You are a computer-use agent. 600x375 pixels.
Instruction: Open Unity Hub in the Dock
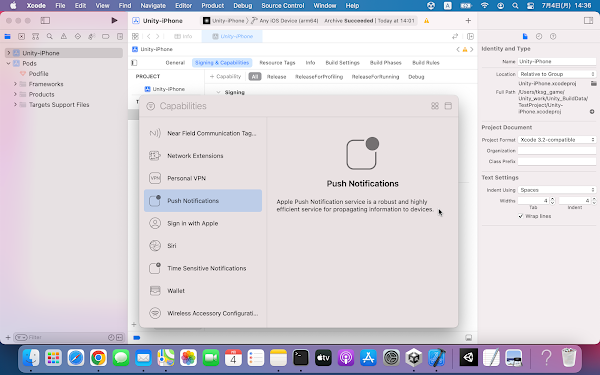(x=414, y=358)
